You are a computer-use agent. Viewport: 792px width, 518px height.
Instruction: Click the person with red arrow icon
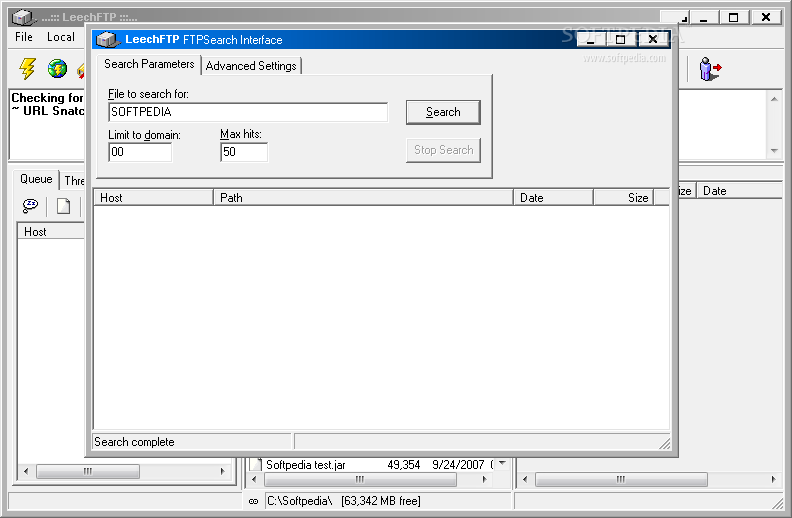[710, 69]
